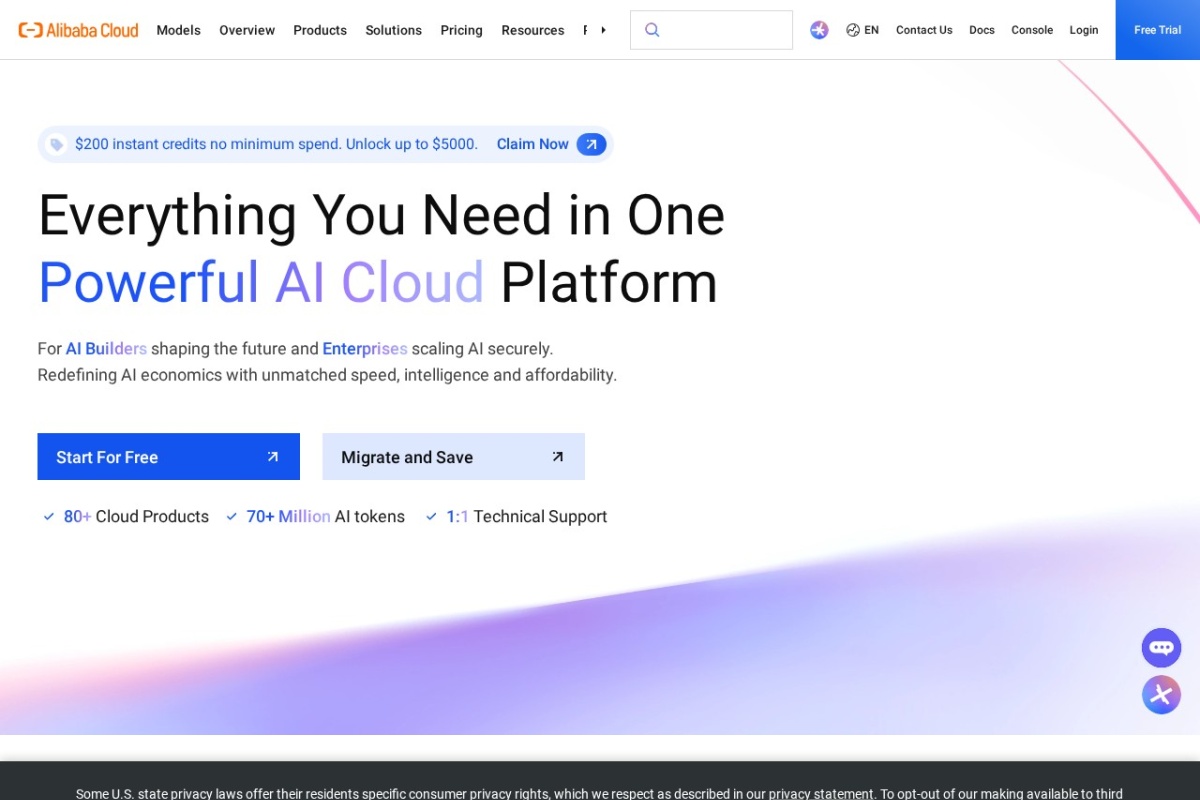Open the Contact Us link
1200x800 pixels.
click(924, 30)
